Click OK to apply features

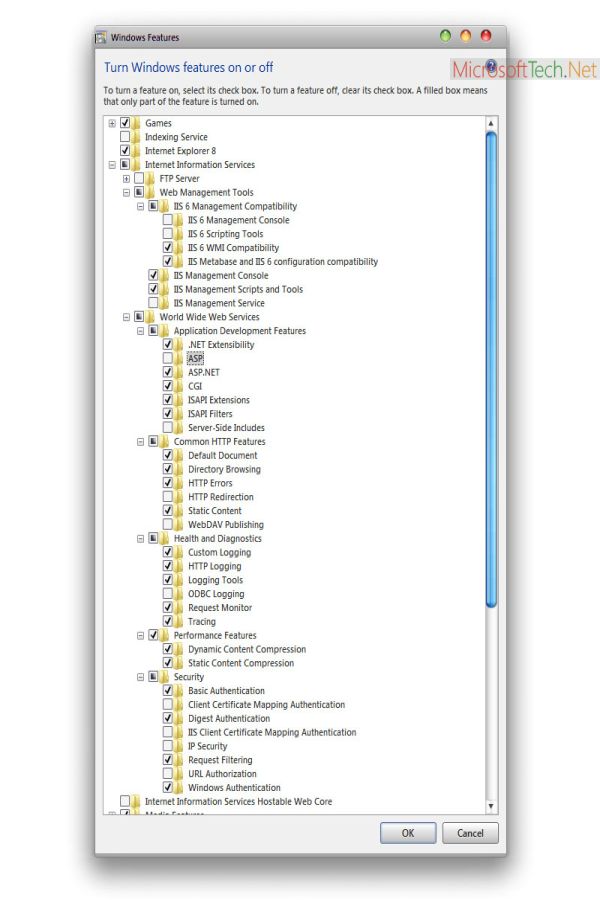click(408, 833)
